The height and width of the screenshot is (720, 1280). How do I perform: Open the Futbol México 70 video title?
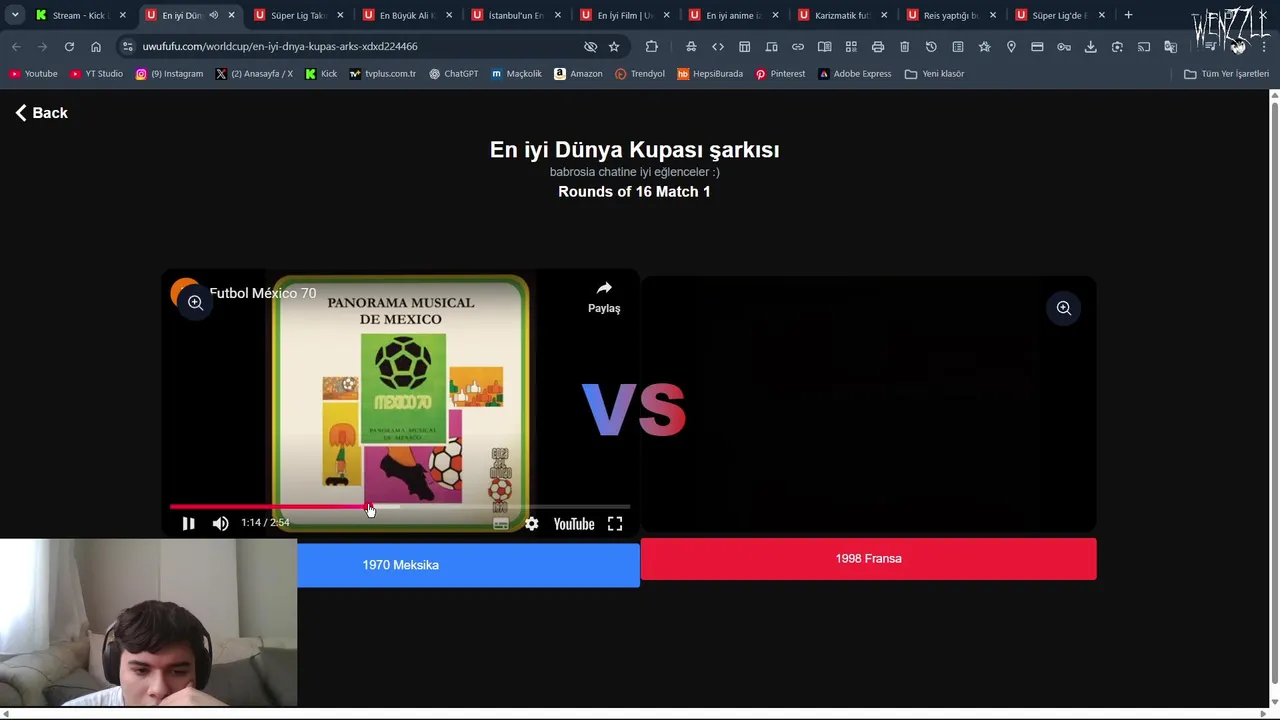[263, 293]
